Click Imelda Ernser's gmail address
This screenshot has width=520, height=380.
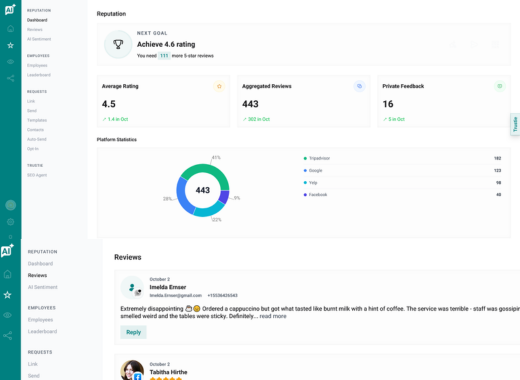tap(176, 295)
